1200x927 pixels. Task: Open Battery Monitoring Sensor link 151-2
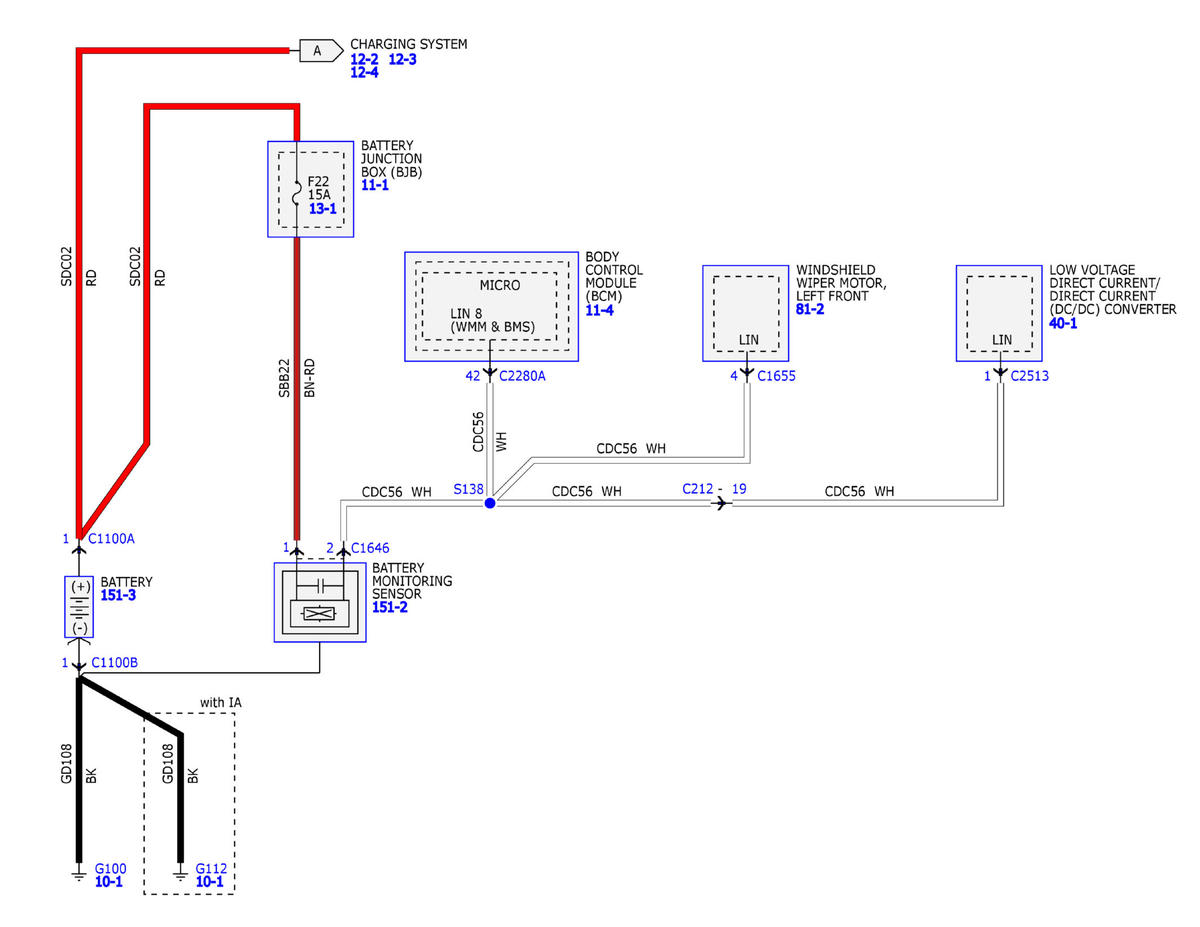tap(390, 607)
